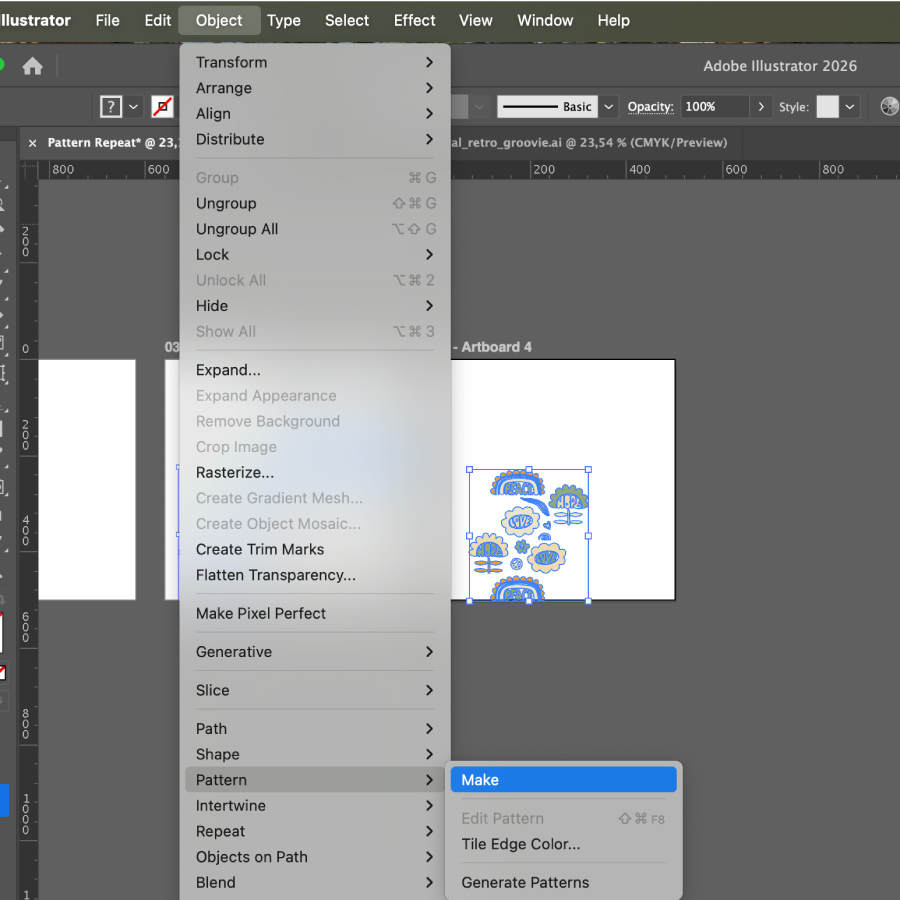Click the Opacity label link
The width and height of the screenshot is (900, 900).
coord(650,107)
